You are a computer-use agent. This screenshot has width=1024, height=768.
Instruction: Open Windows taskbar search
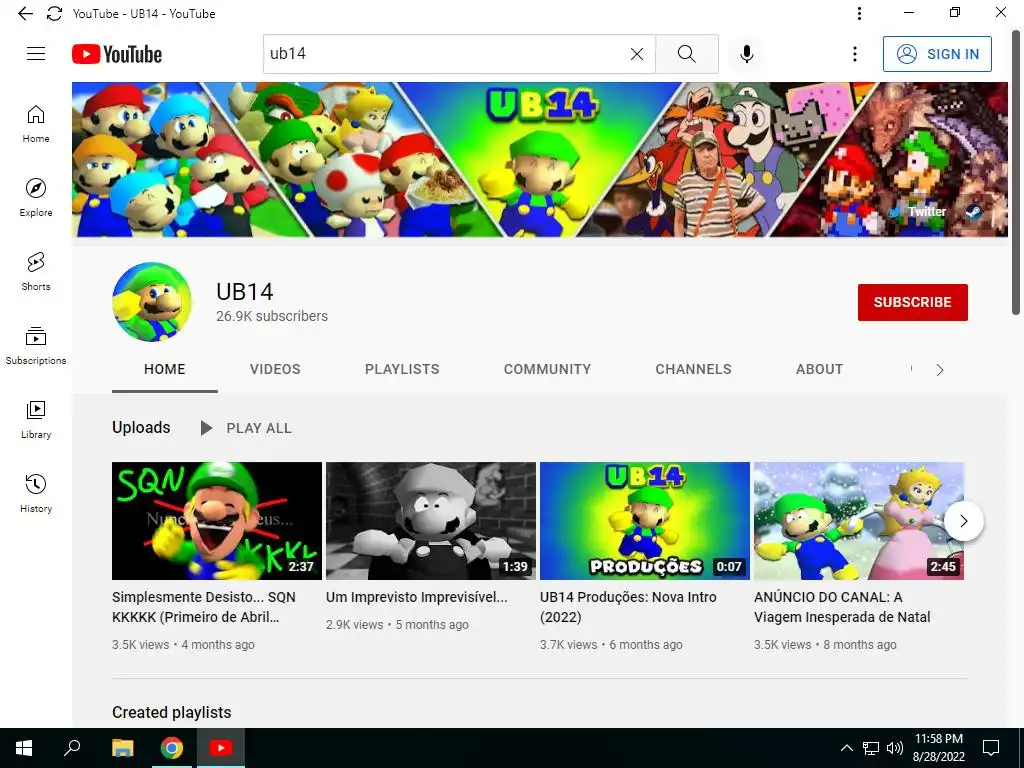pyautogui.click(x=72, y=748)
